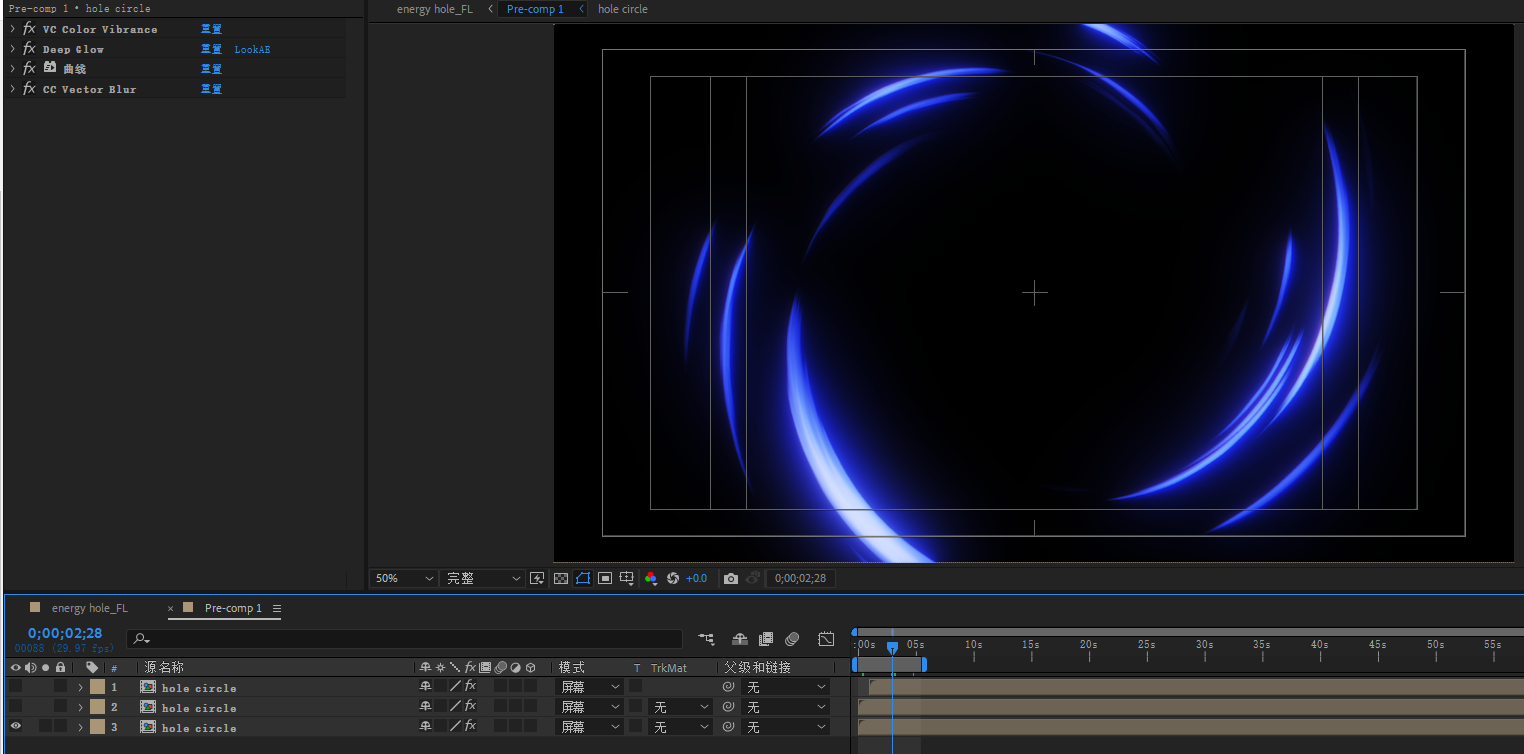The width and height of the screenshot is (1524, 754).
Task: Expand the Deep Glow effect properties
Action: tap(12, 49)
